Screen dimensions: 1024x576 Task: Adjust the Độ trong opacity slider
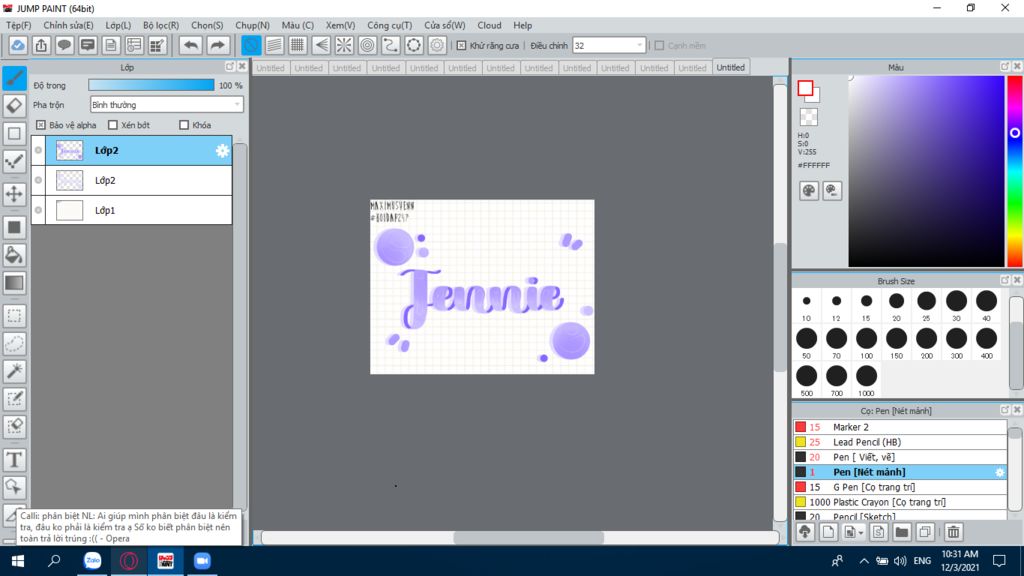click(151, 85)
